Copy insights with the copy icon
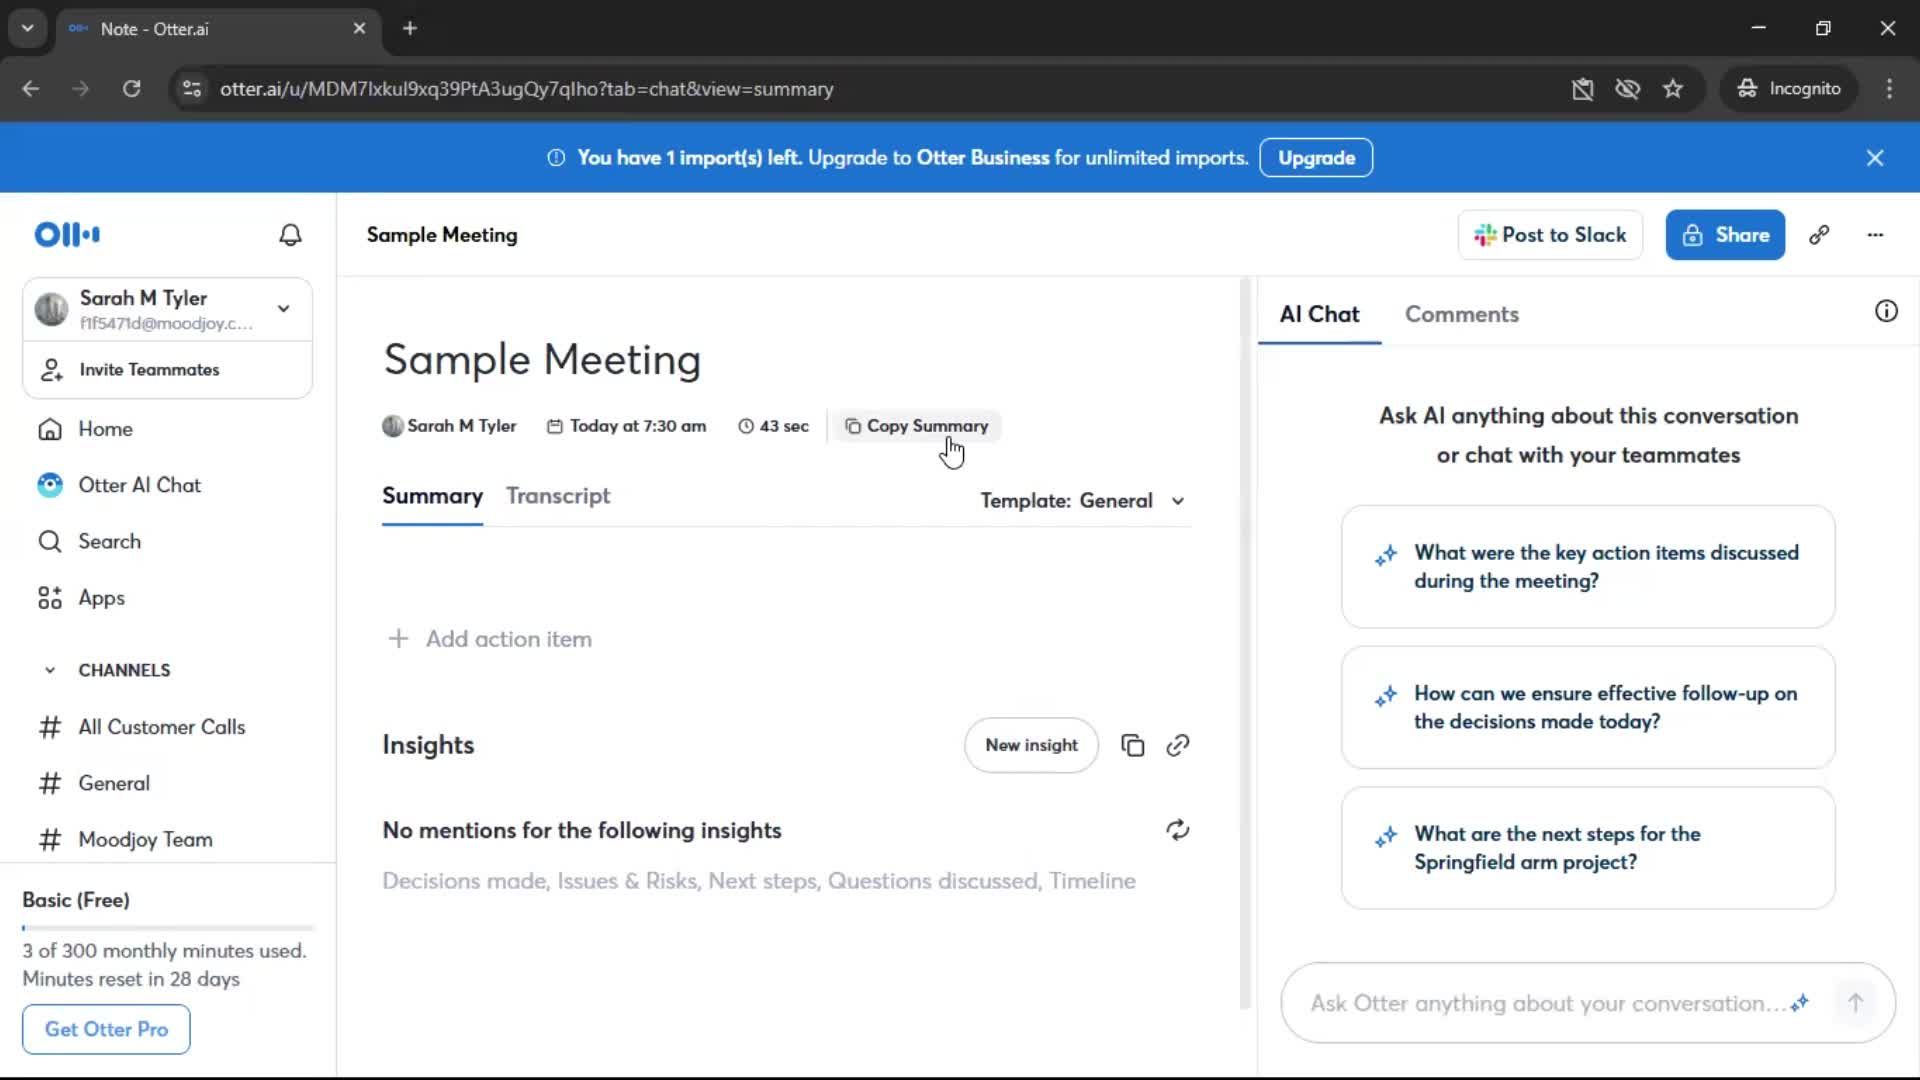The width and height of the screenshot is (1920, 1080). click(1132, 746)
